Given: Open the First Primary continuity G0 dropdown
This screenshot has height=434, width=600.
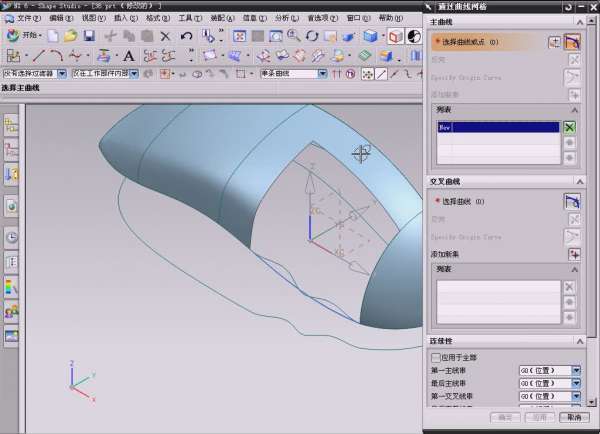Looking at the screenshot, I should click(576, 370).
